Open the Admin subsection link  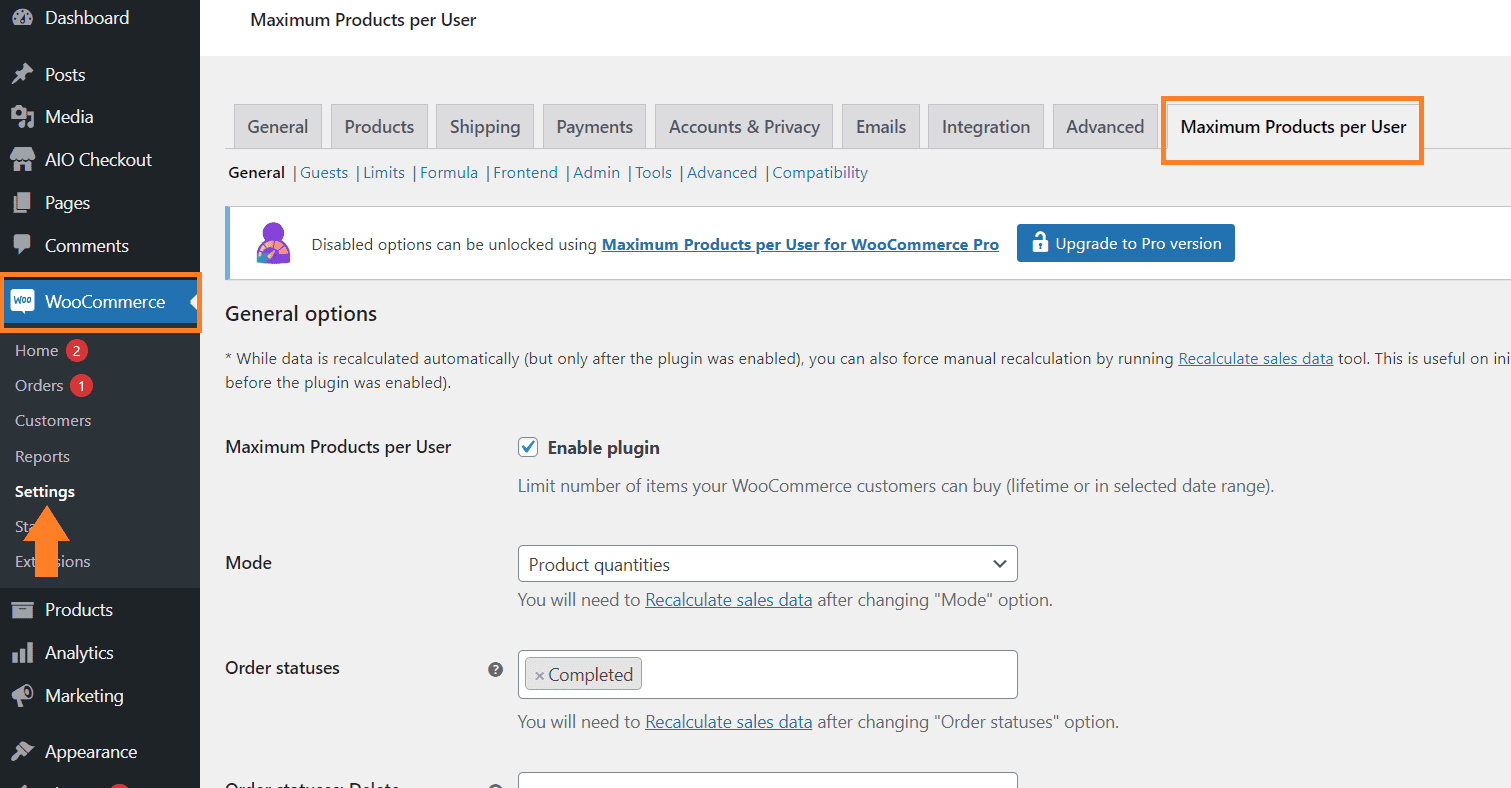pos(597,172)
